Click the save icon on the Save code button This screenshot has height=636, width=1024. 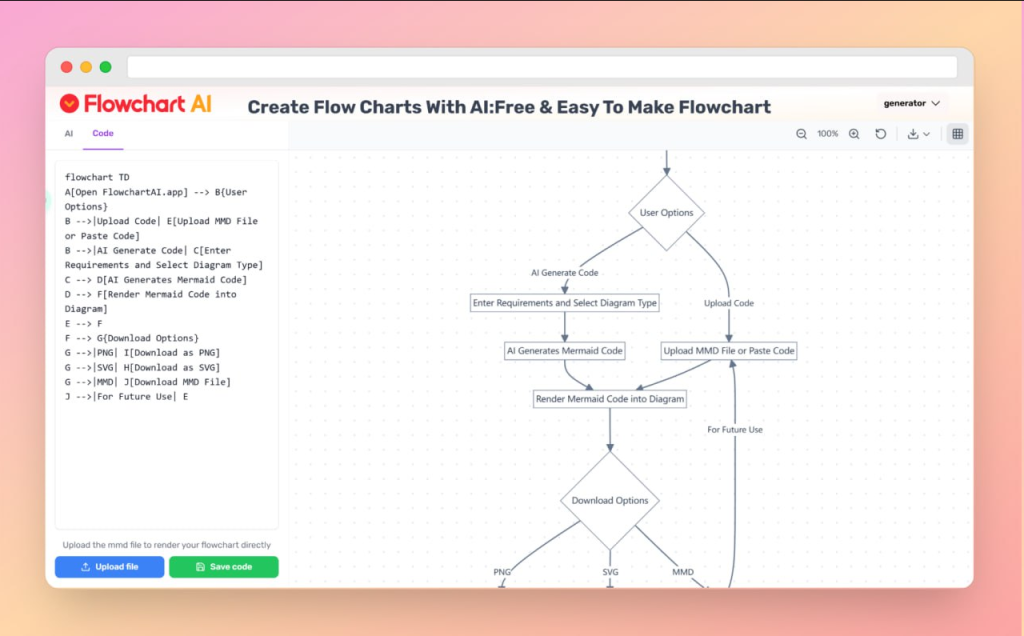point(200,566)
